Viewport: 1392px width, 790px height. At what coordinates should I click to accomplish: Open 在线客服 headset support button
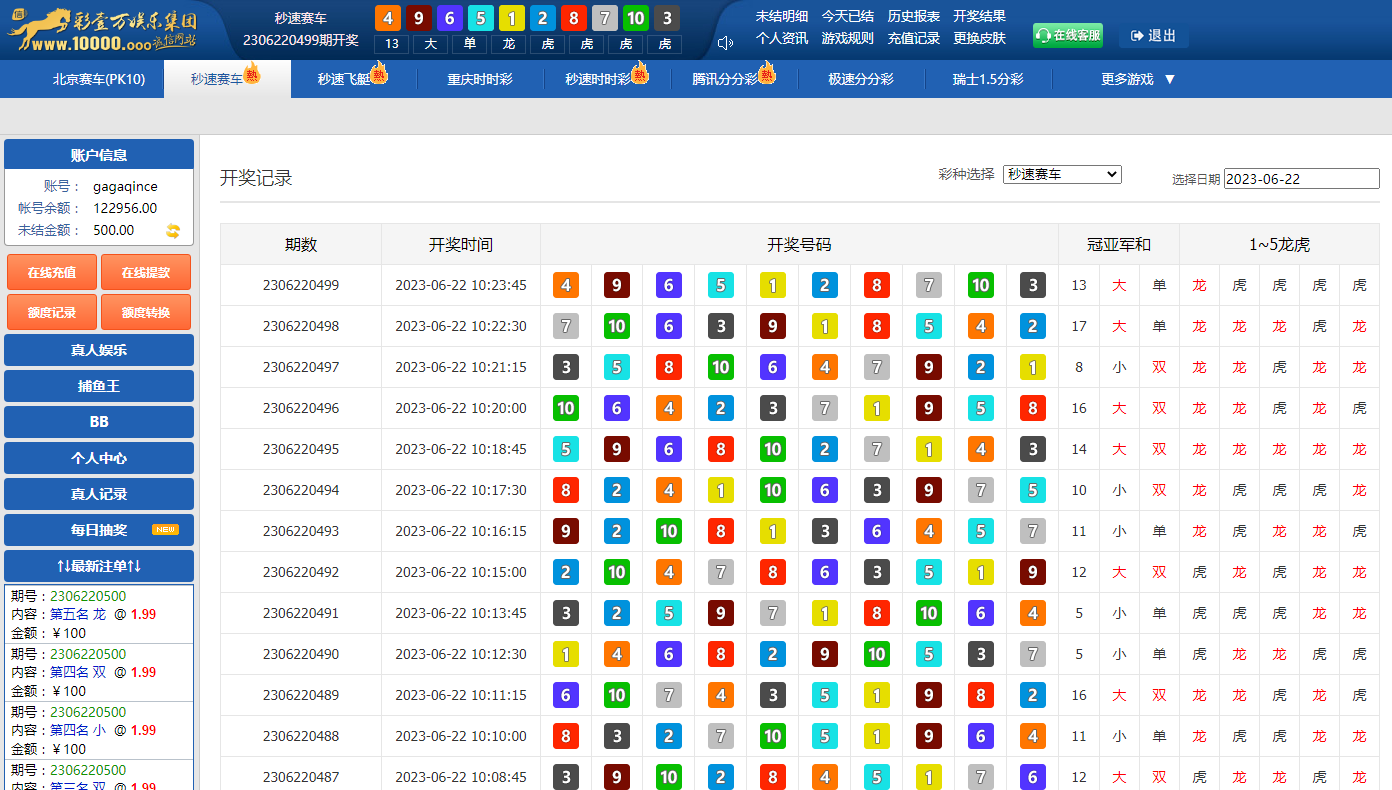(x=1067, y=35)
